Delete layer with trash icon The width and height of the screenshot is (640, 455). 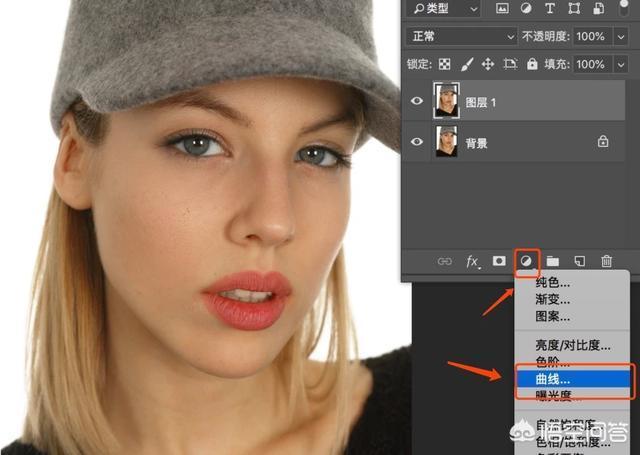606,262
